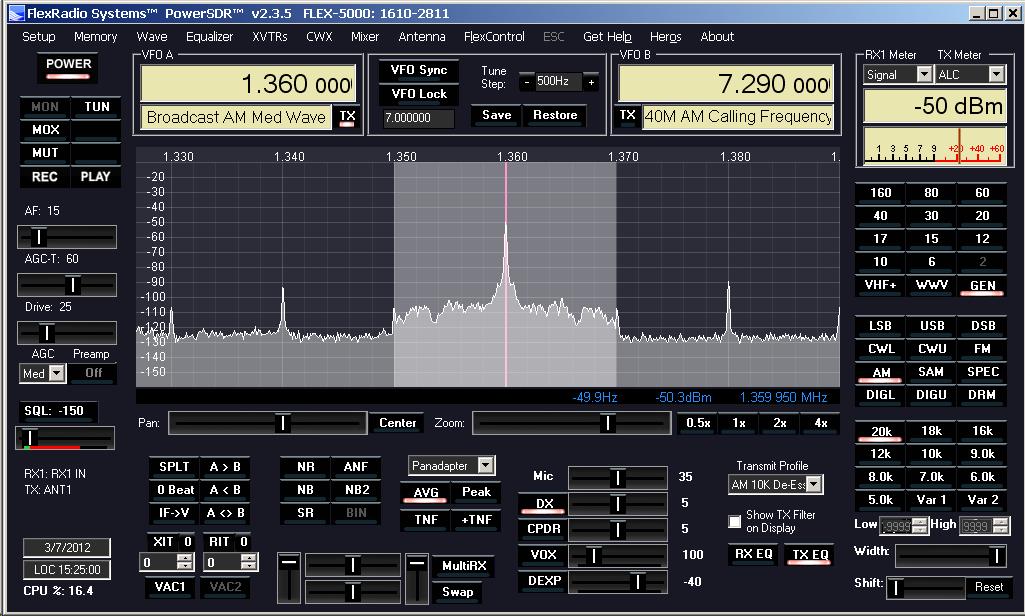This screenshot has width=1025, height=616.
Task: Adjust the AF volume slider
Action: (38, 237)
